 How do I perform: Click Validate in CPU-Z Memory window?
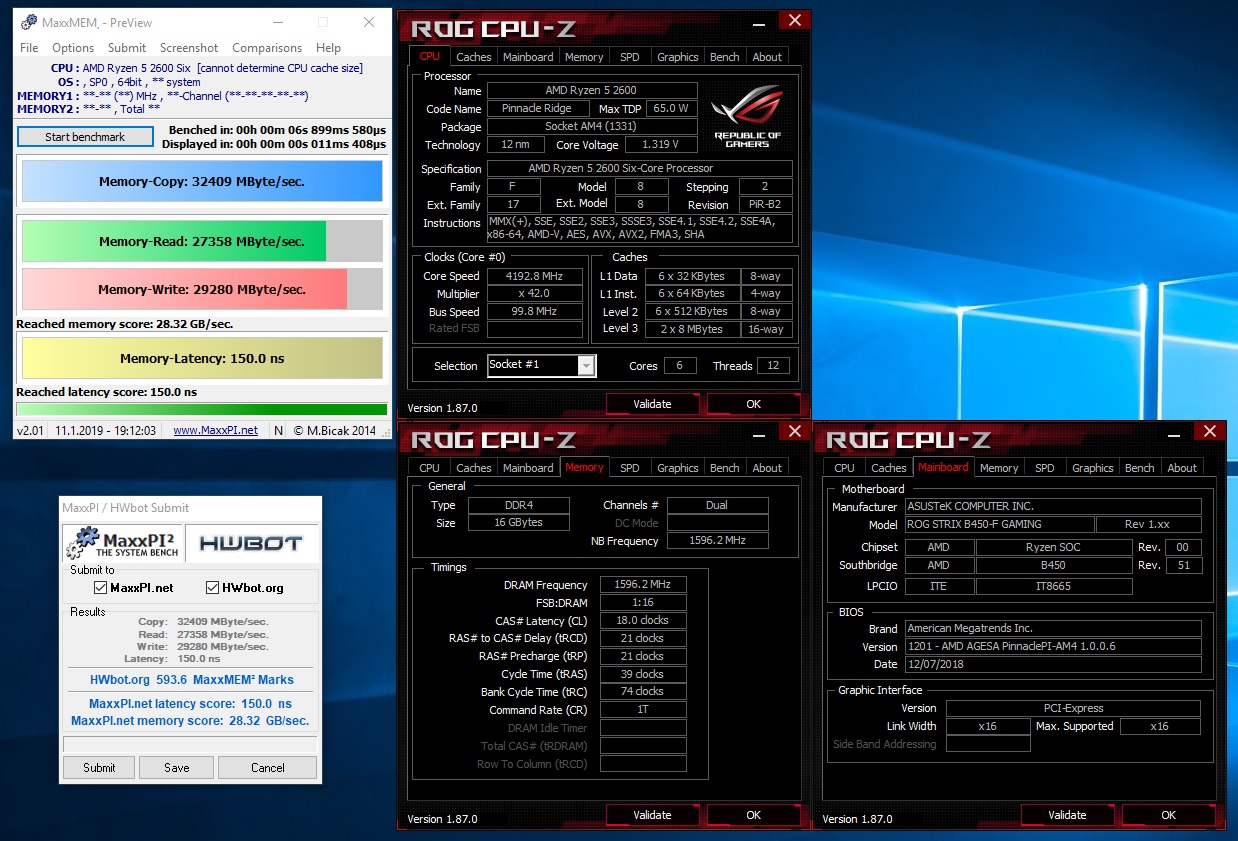point(652,815)
